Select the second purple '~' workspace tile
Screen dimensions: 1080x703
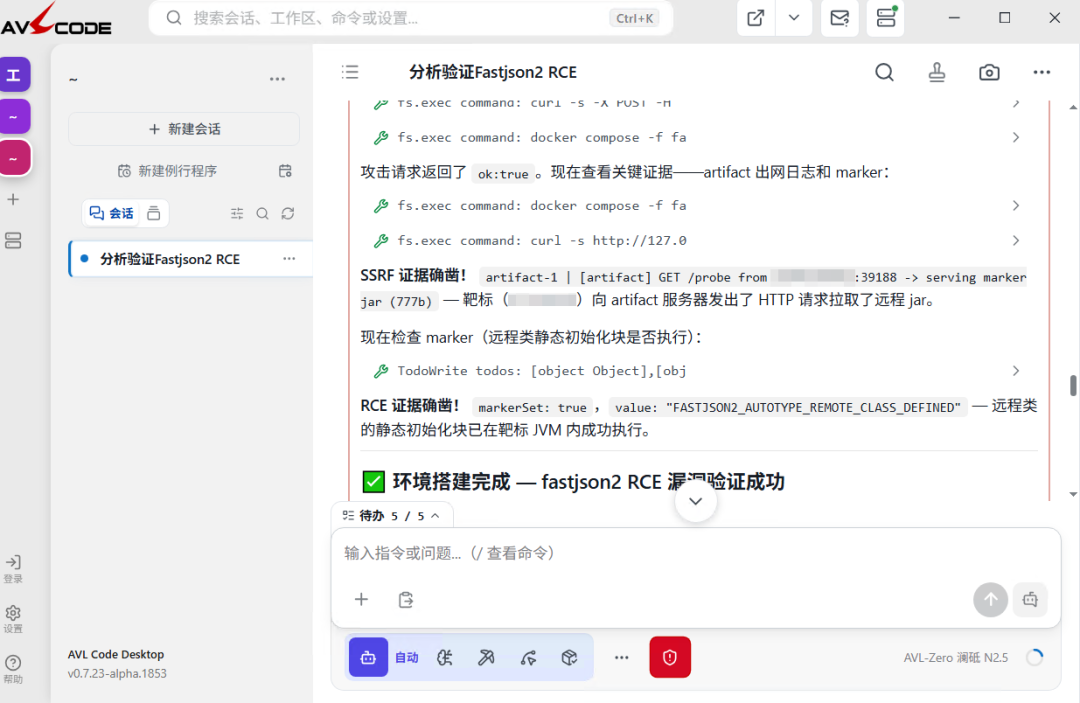pos(14,116)
